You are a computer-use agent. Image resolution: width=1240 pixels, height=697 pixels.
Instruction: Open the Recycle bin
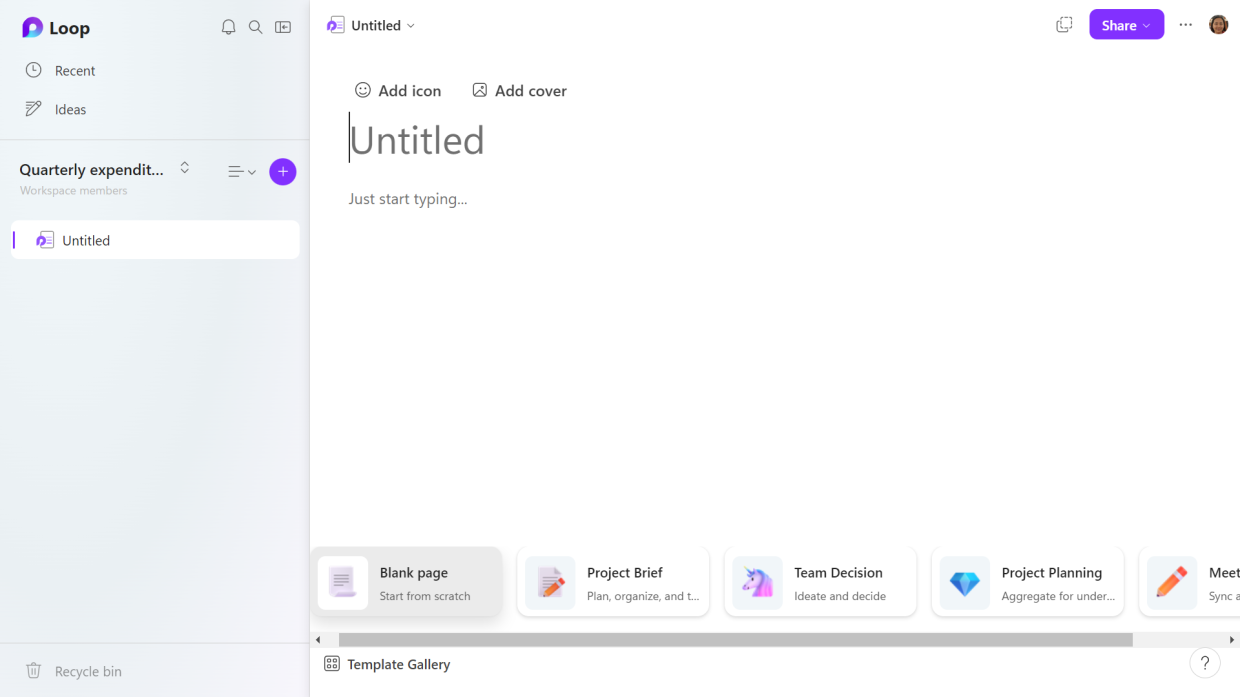click(x=73, y=670)
